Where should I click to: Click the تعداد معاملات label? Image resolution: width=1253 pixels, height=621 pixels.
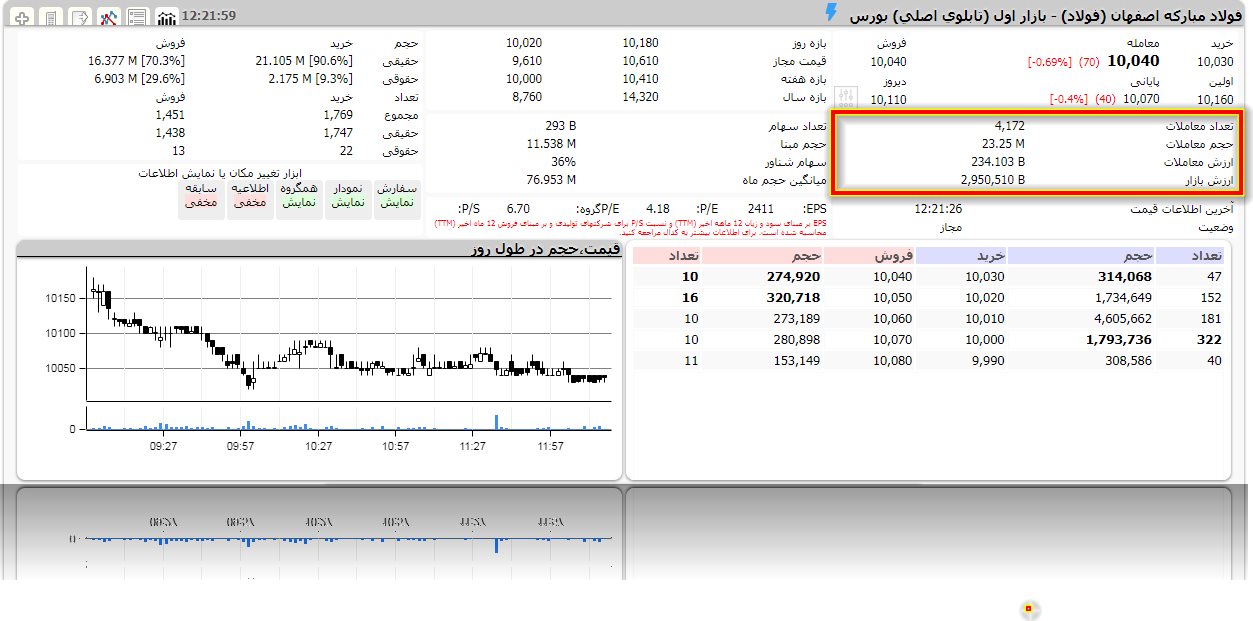(1199, 126)
